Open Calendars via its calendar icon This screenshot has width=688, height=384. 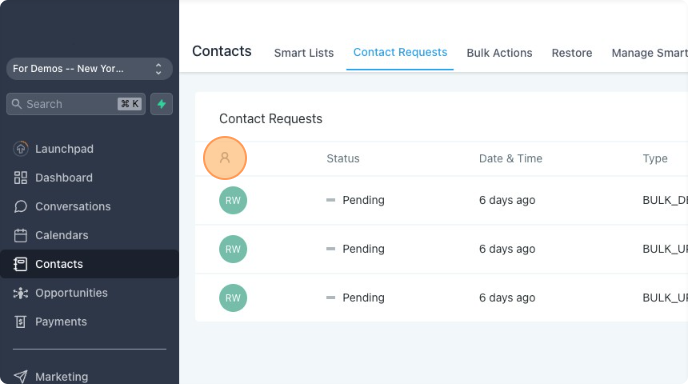21,235
